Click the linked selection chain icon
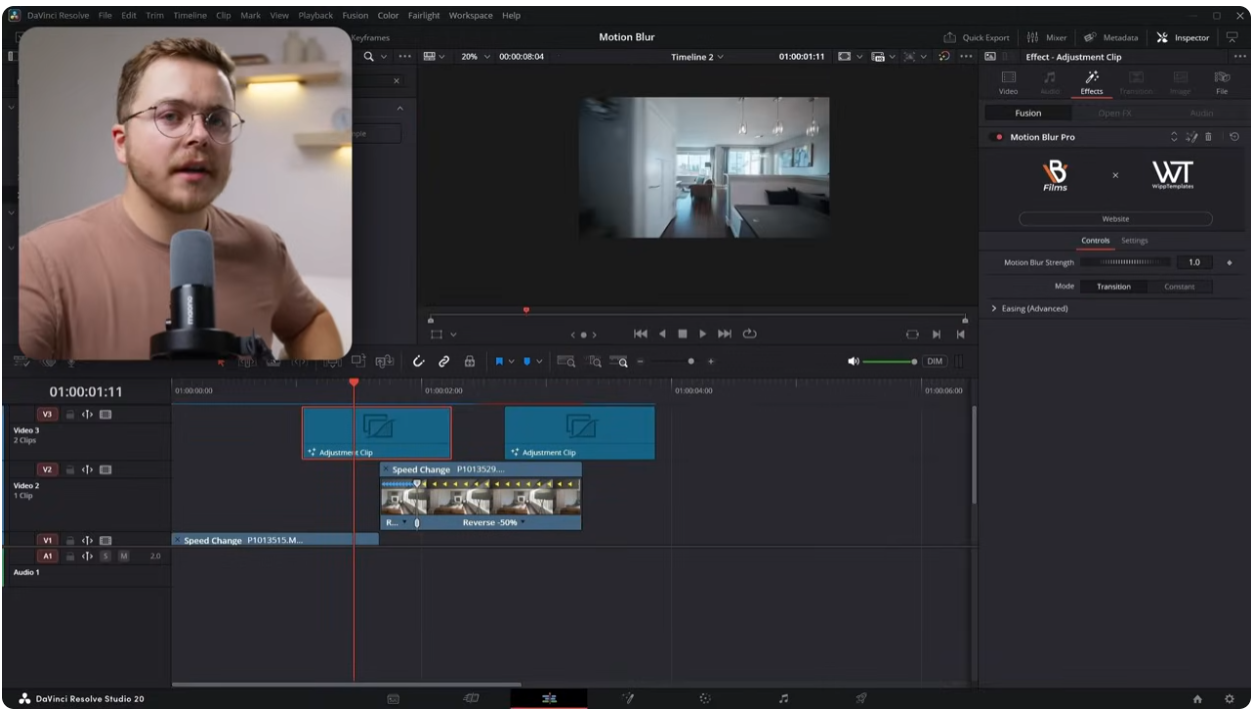This screenshot has height=718, width=1259. pyautogui.click(x=444, y=361)
